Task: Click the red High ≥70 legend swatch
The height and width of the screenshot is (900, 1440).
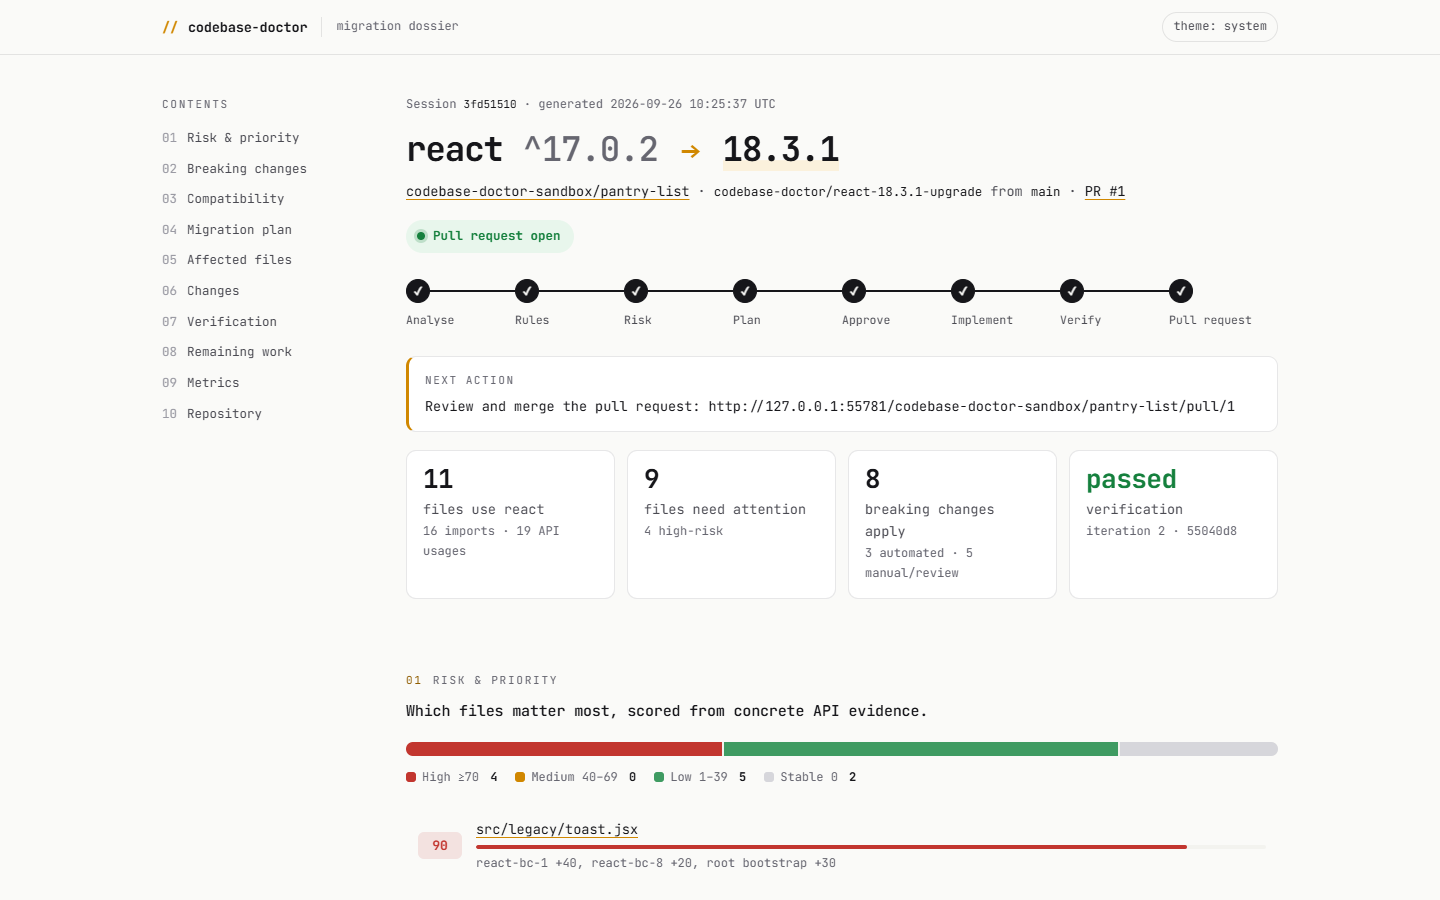Action: tap(411, 777)
